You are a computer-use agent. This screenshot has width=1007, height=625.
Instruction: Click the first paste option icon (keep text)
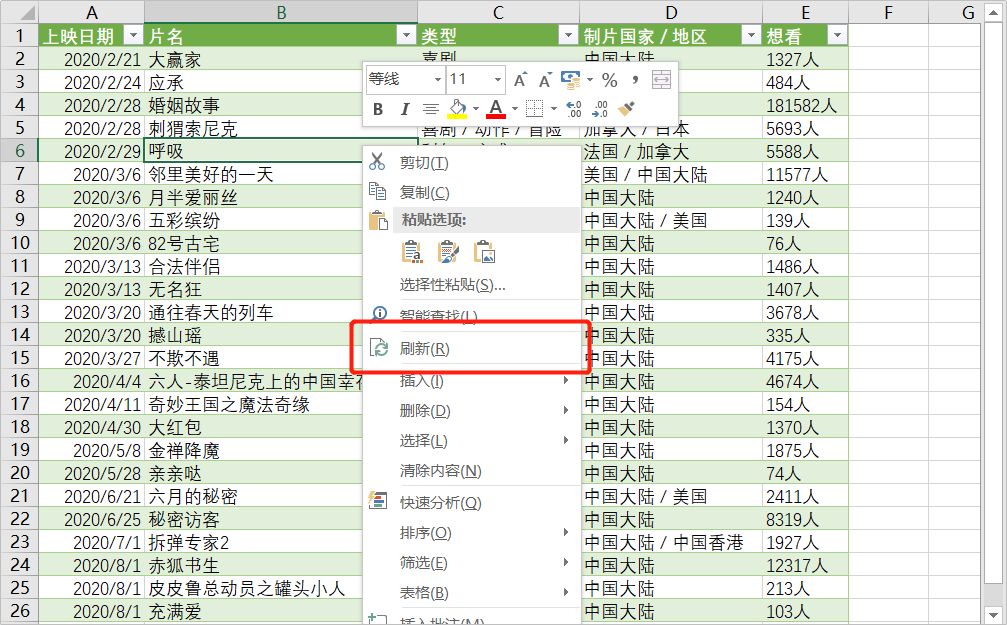click(x=412, y=252)
